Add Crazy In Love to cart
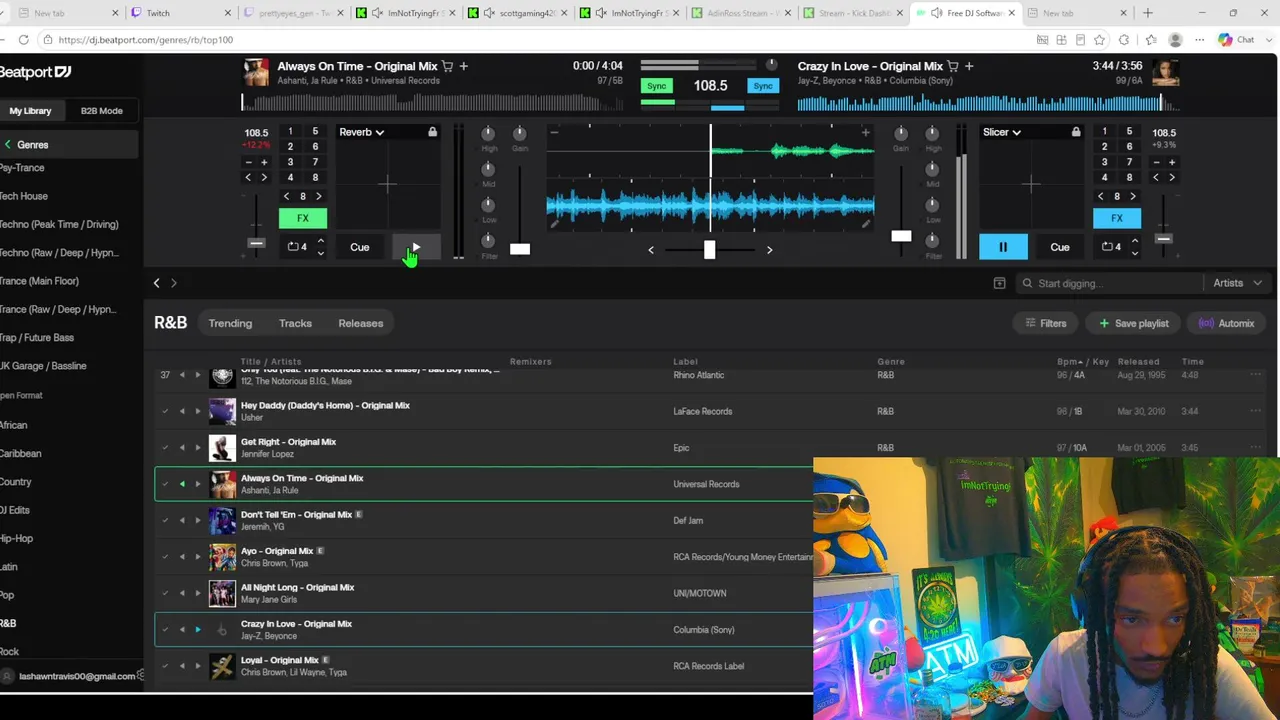The height and width of the screenshot is (720, 1280). 952,66
